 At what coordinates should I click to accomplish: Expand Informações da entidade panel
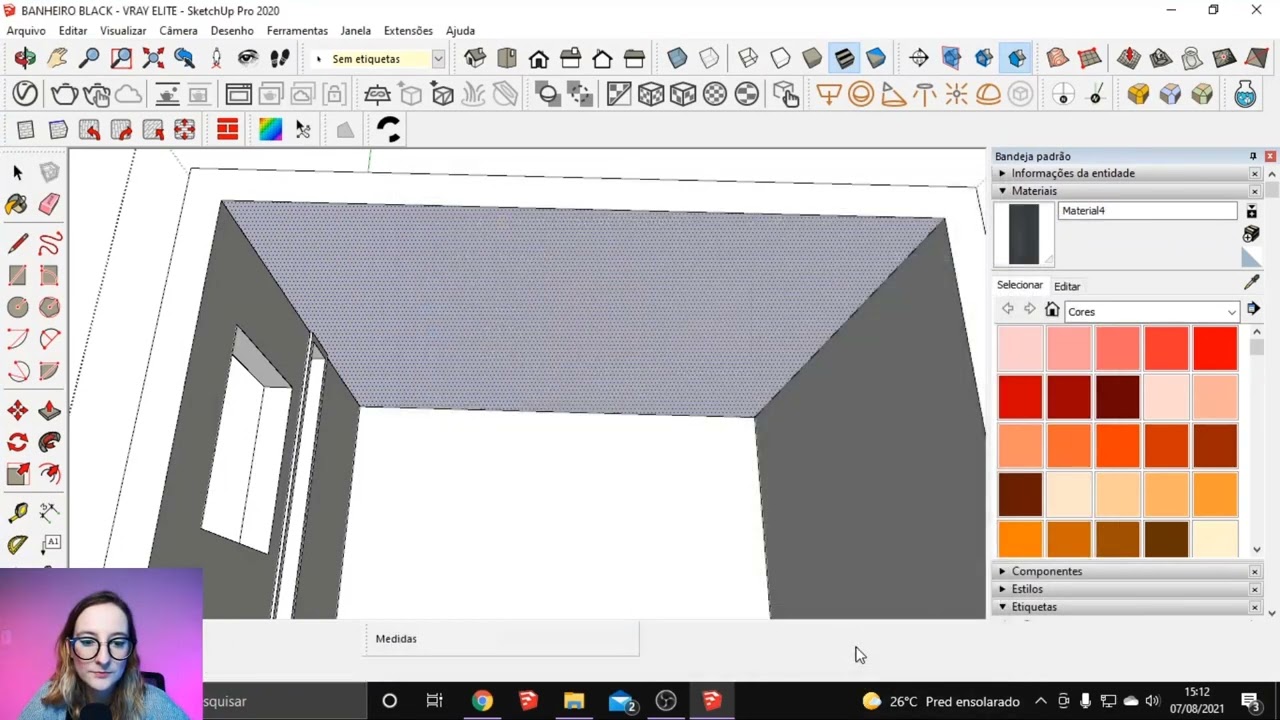pos(1124,173)
